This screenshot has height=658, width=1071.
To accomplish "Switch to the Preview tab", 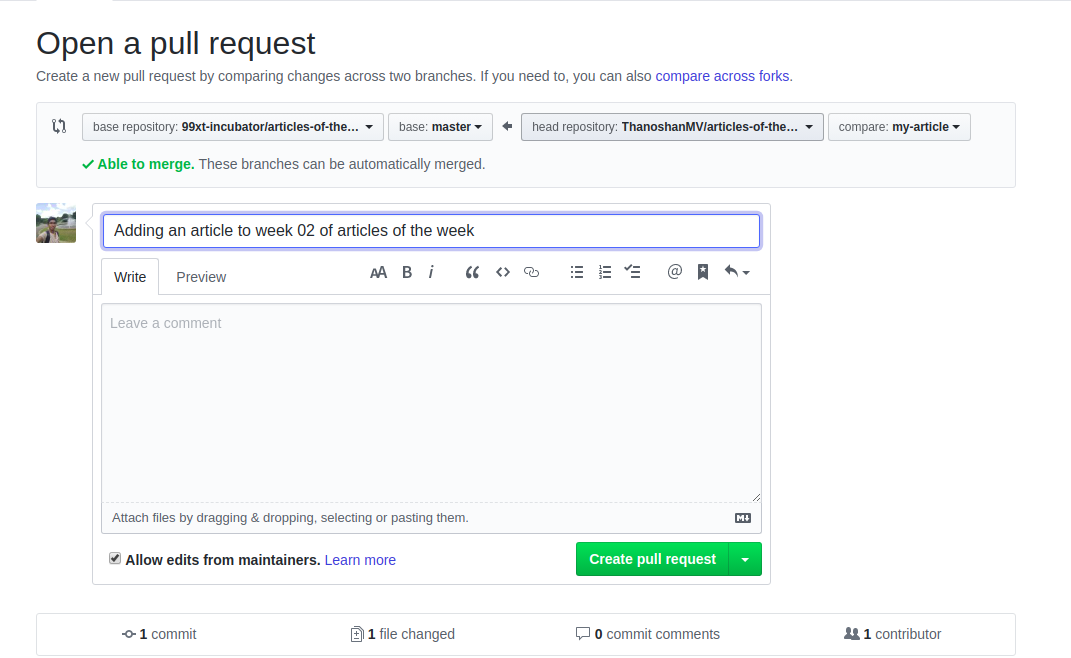I will (x=200, y=277).
